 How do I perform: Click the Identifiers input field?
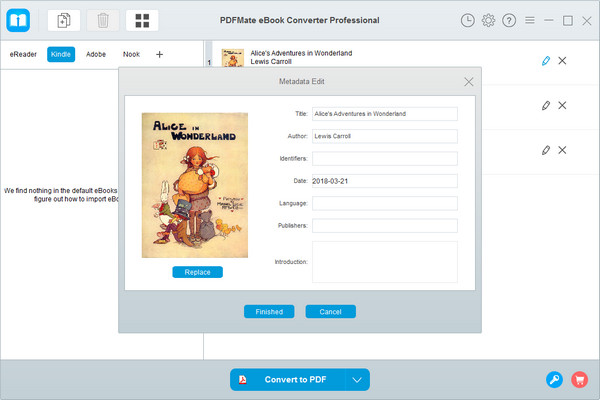click(385, 158)
